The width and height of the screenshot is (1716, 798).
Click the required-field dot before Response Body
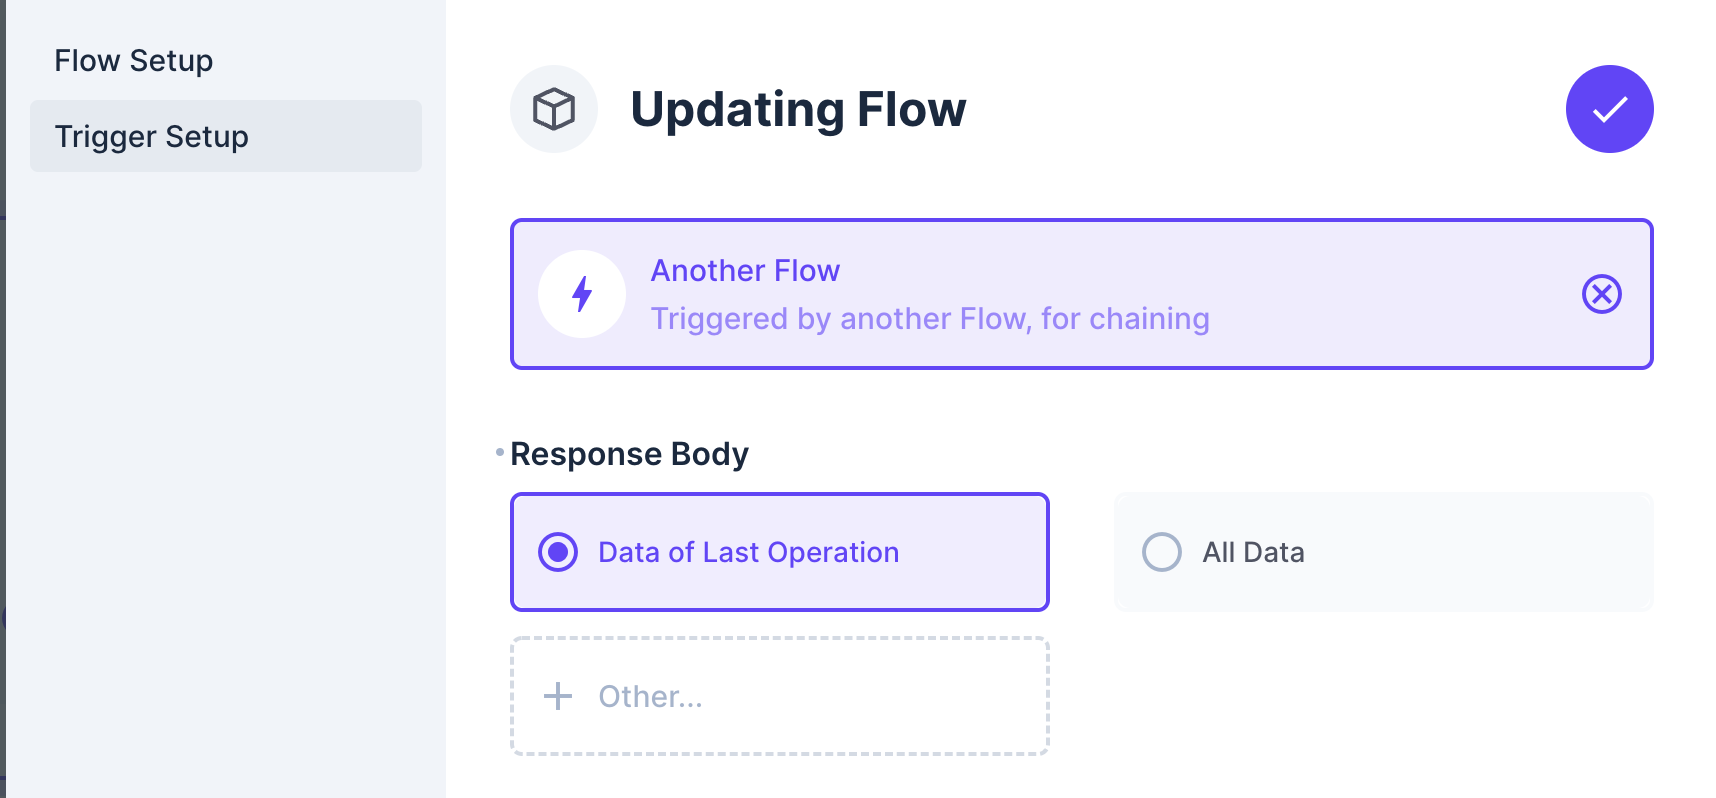[x=498, y=451]
